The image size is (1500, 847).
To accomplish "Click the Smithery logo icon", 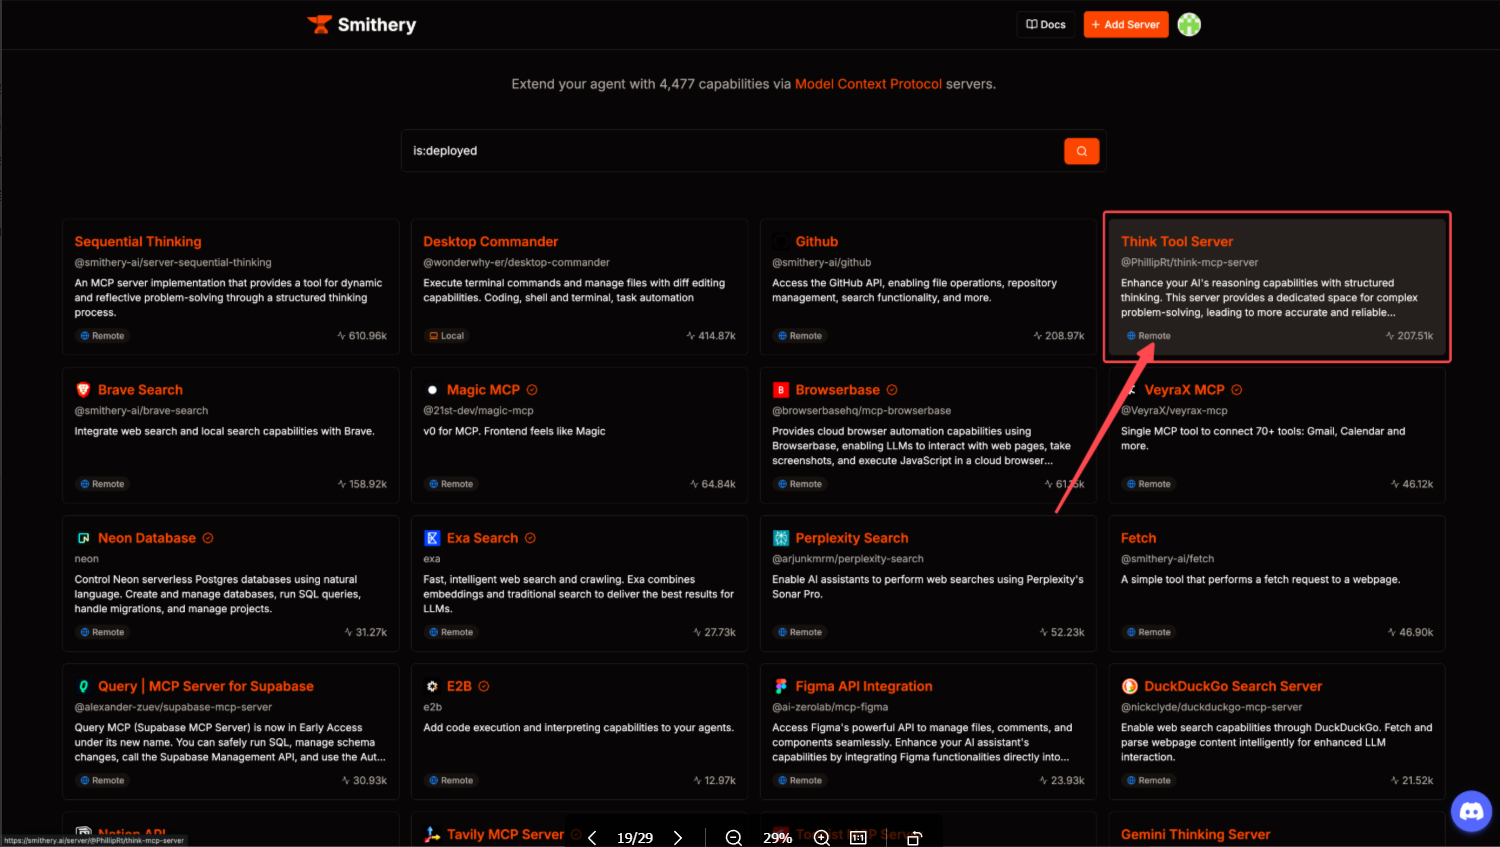I will click(x=319, y=25).
